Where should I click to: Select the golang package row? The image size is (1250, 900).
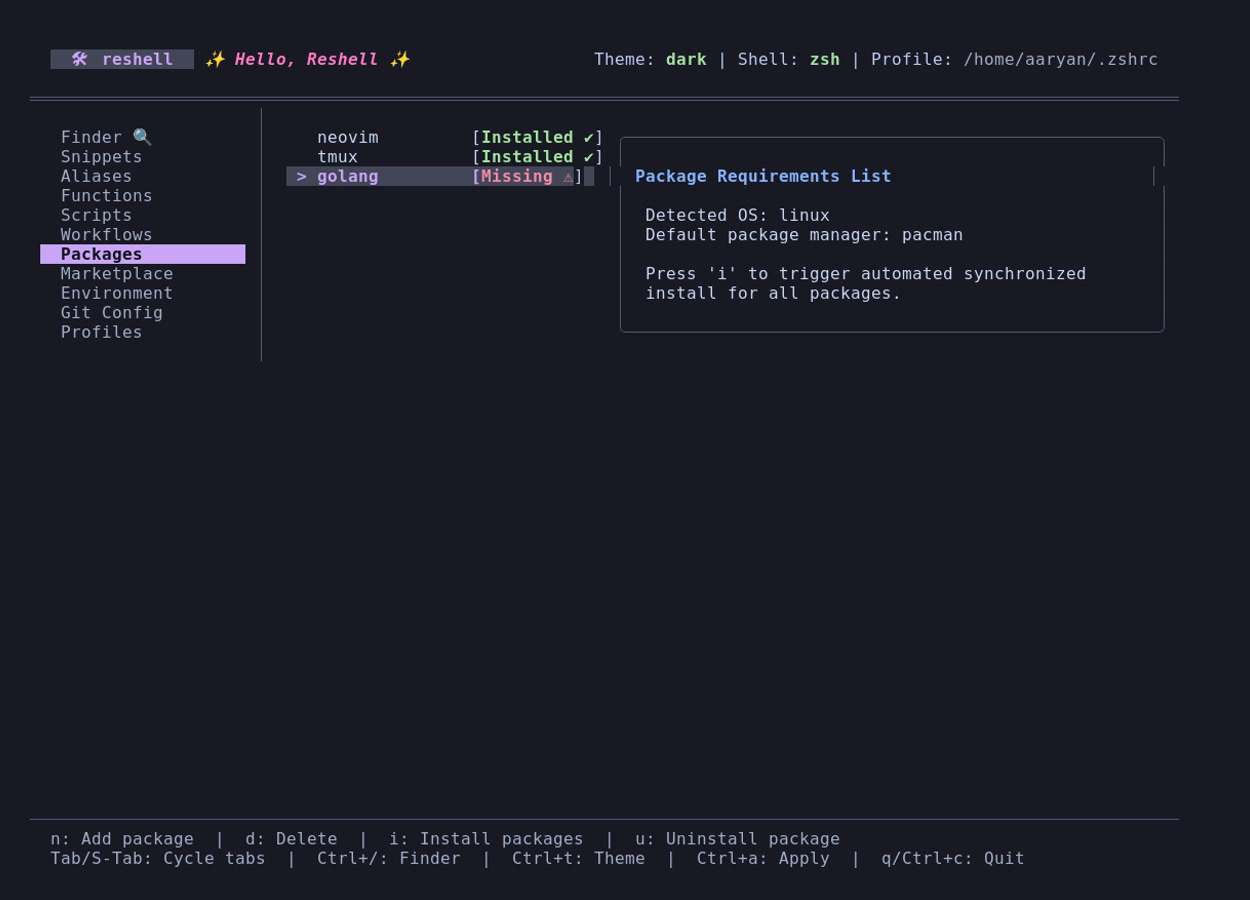(x=440, y=176)
